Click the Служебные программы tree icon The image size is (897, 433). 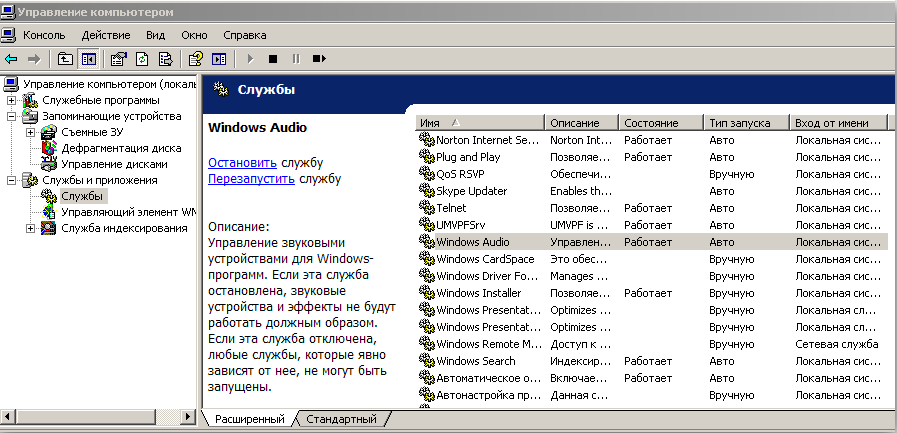click(x=30, y=100)
